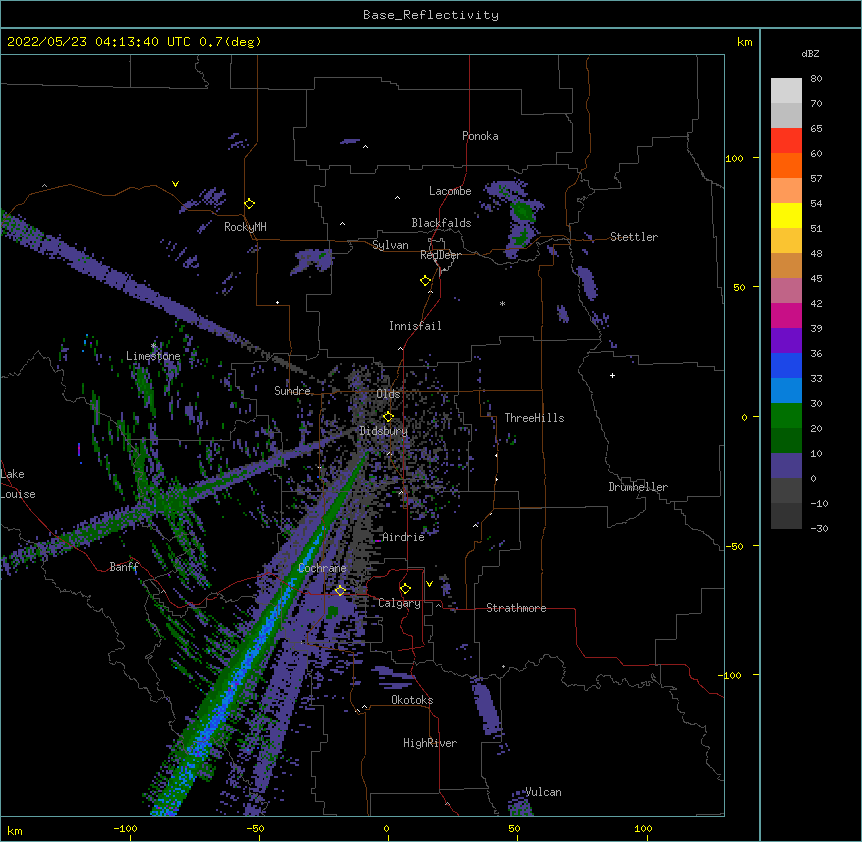Image resolution: width=862 pixels, height=842 pixels.
Task: Click the yellow V marker northwest of RockyMH
Action: pyautogui.click(x=175, y=184)
